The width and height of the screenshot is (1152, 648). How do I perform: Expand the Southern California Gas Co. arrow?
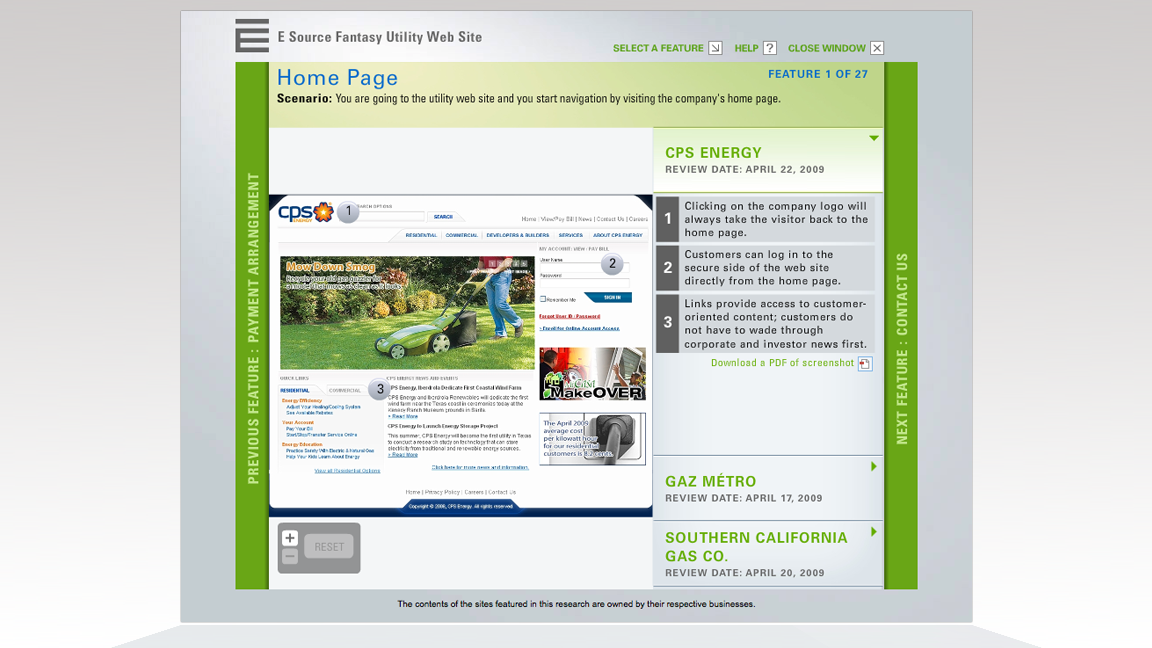pyautogui.click(x=874, y=531)
